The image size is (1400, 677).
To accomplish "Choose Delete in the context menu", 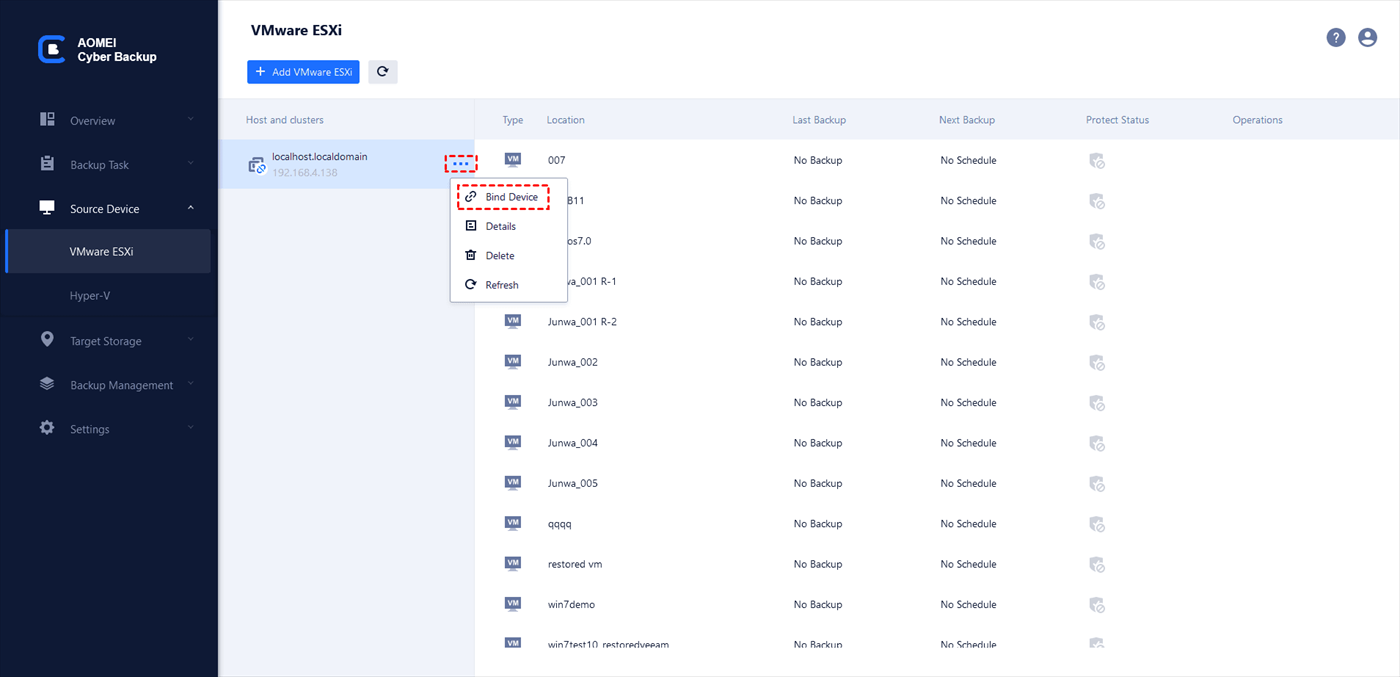I will pos(500,255).
